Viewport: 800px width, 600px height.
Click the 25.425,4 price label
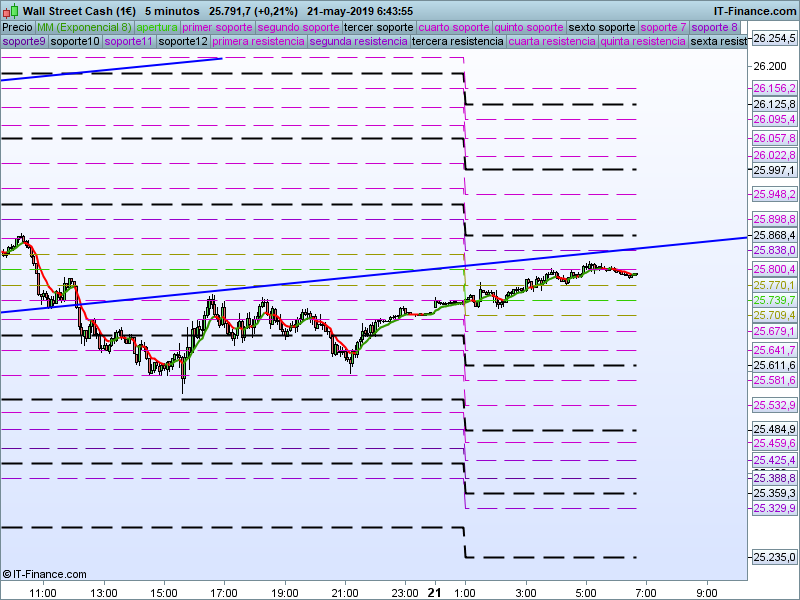pyautogui.click(x=774, y=460)
